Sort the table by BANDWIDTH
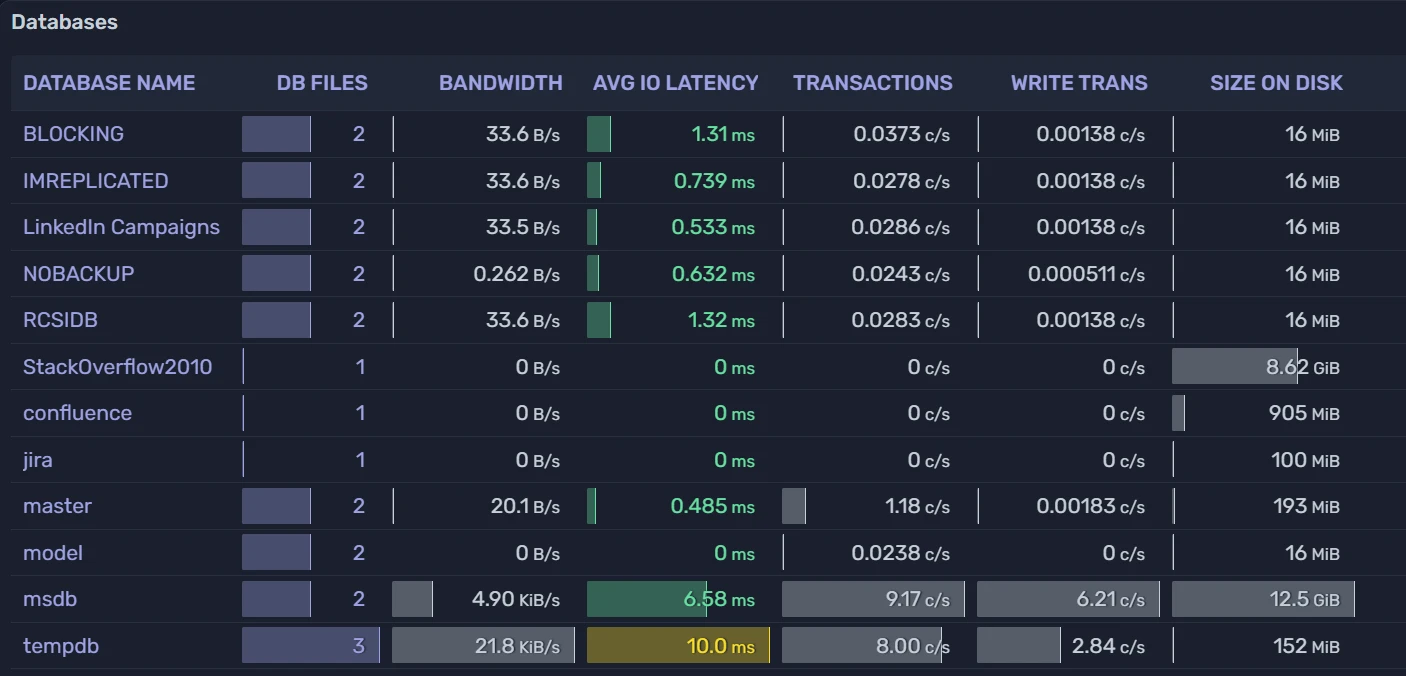 point(500,83)
